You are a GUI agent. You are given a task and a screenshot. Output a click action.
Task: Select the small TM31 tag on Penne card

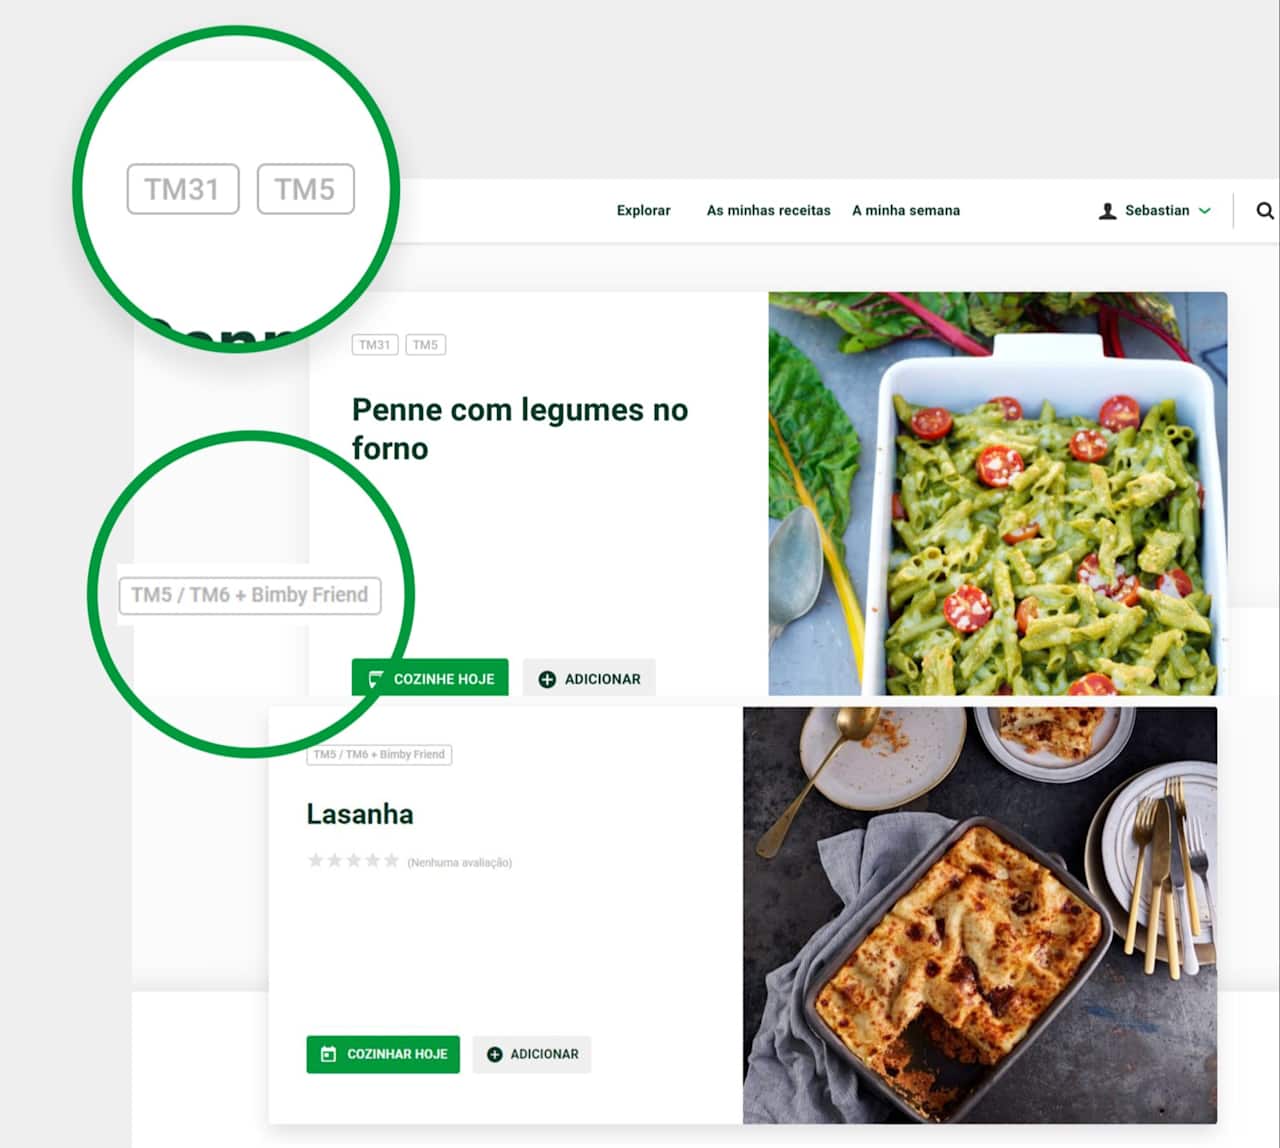point(375,345)
